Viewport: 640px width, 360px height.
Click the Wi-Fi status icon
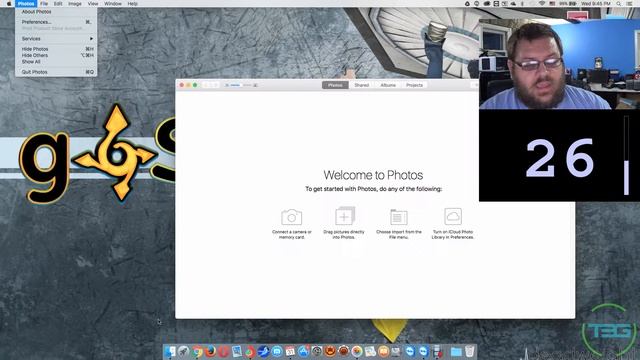[x=542, y=4]
